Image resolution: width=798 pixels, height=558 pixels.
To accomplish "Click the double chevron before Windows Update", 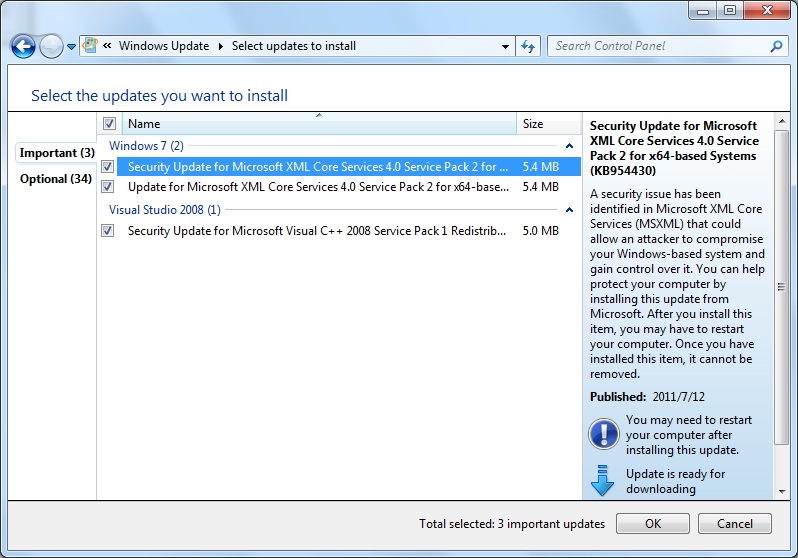I will pos(107,46).
